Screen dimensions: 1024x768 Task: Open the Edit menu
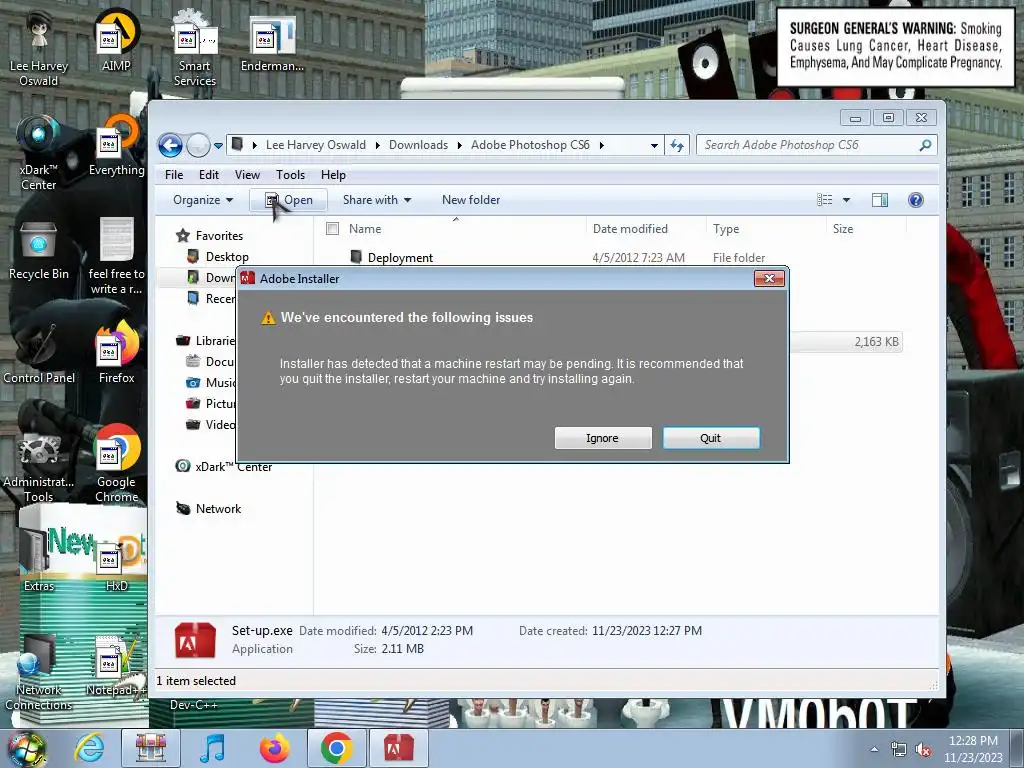[x=209, y=175]
